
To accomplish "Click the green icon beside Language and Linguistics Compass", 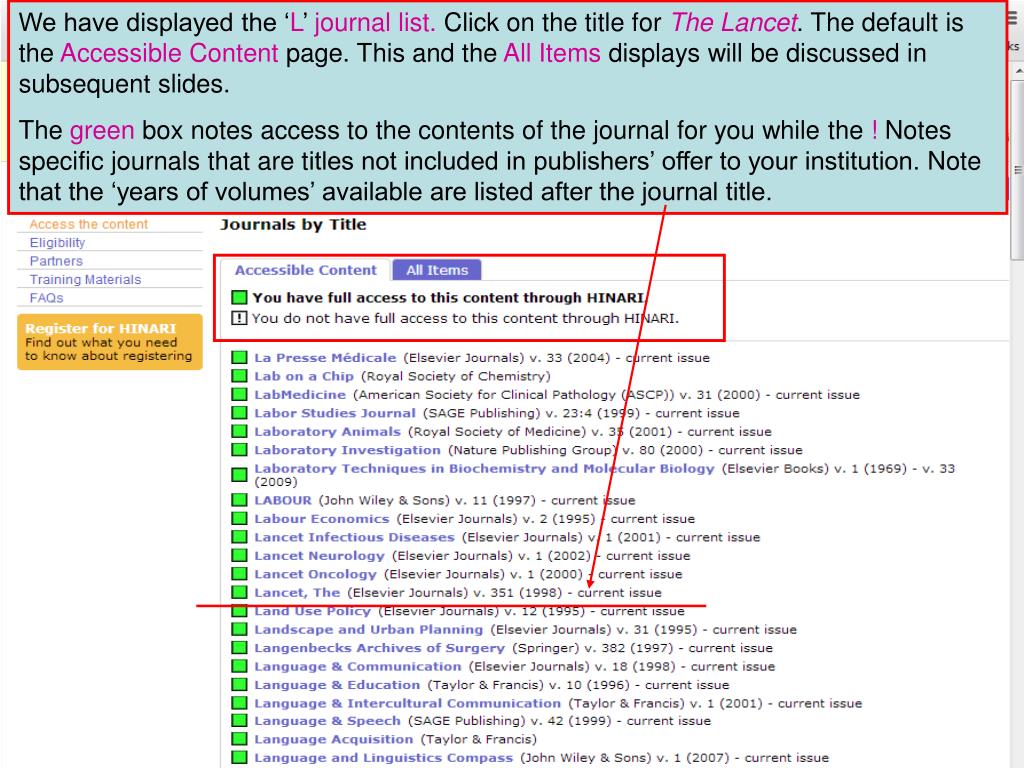I will [240, 757].
